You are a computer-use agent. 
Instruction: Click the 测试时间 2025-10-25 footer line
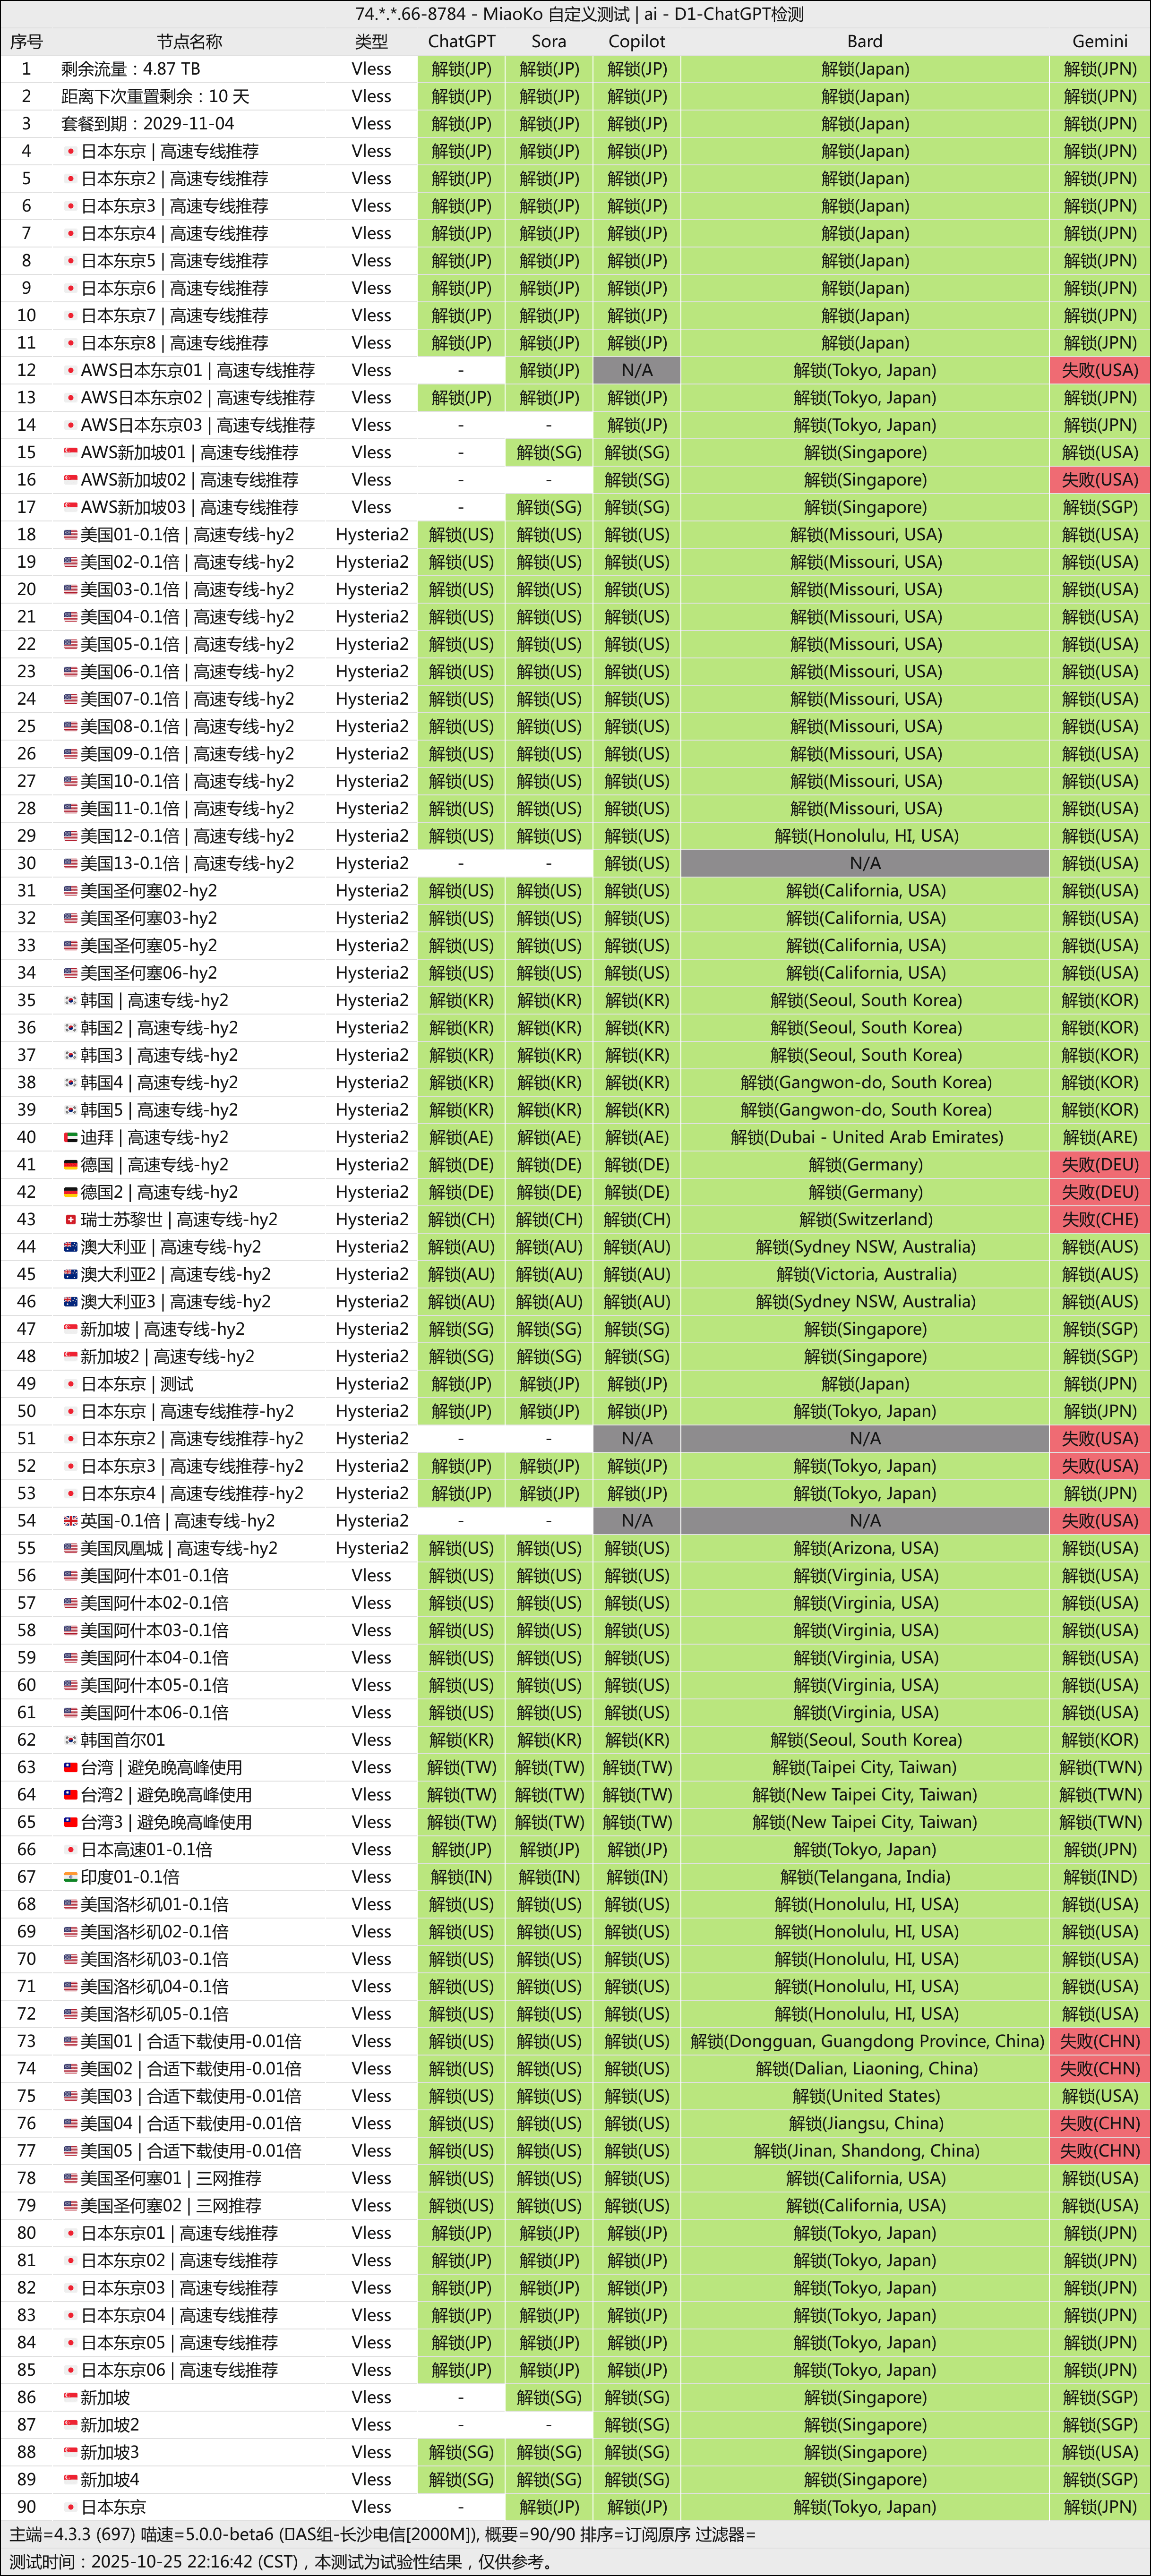(282, 2562)
